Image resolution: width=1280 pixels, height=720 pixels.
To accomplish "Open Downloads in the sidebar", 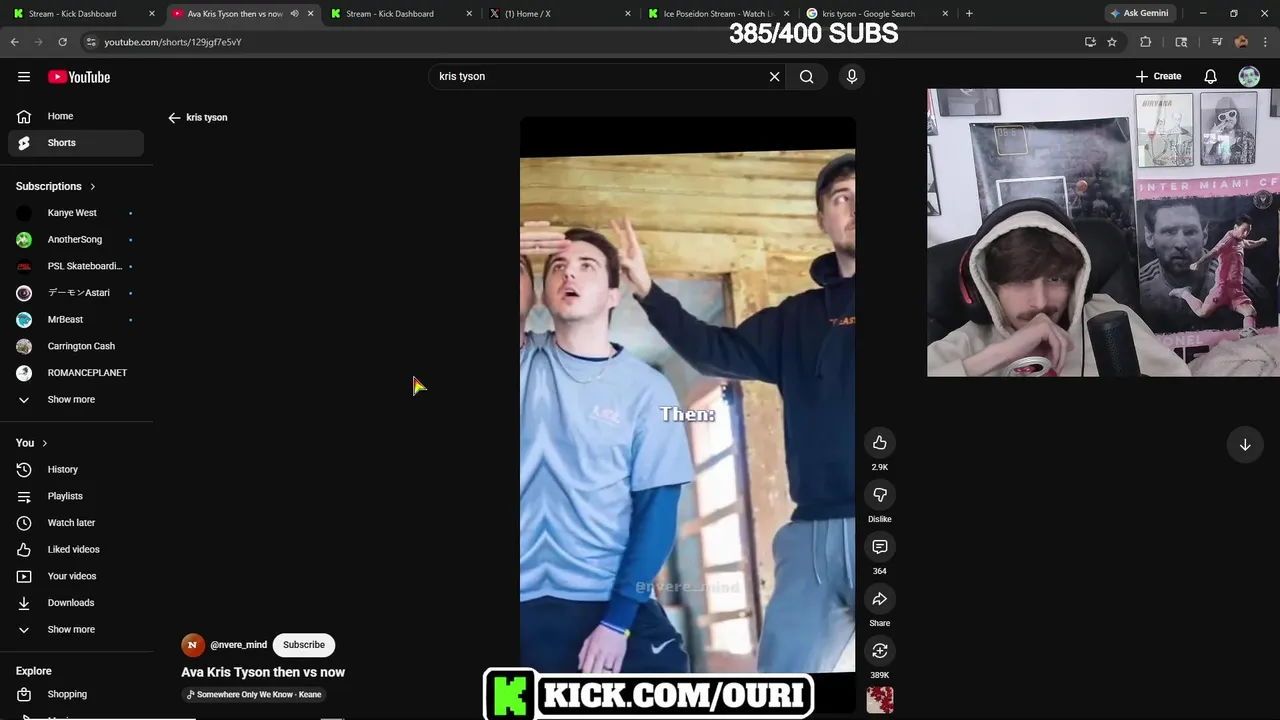I will click(x=76, y=603).
